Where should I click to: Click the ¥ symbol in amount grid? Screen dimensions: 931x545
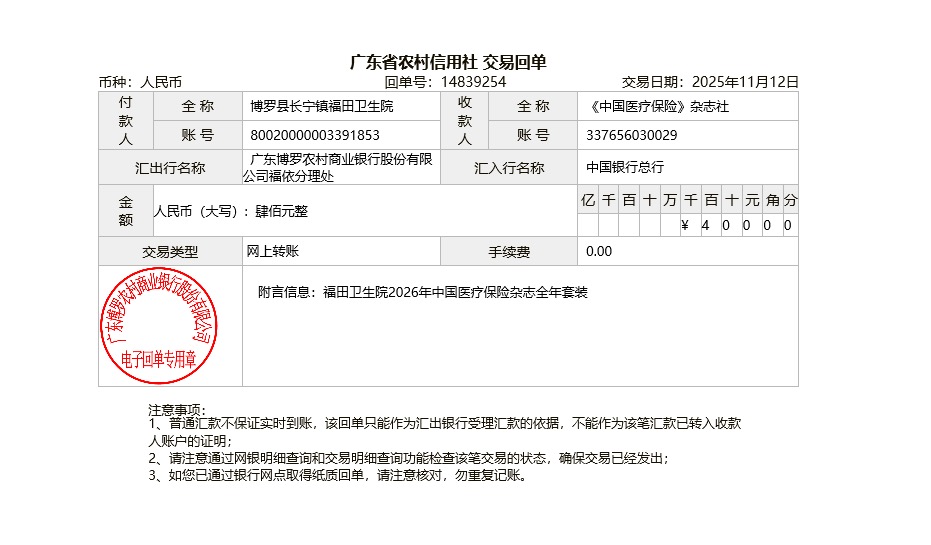point(685,226)
